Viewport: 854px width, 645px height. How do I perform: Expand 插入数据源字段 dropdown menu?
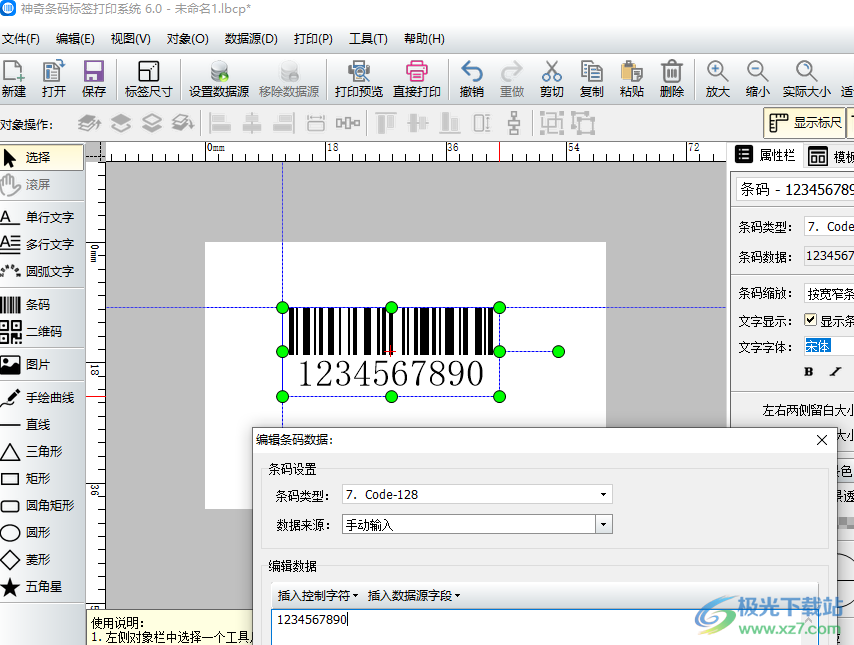[x=414, y=595]
